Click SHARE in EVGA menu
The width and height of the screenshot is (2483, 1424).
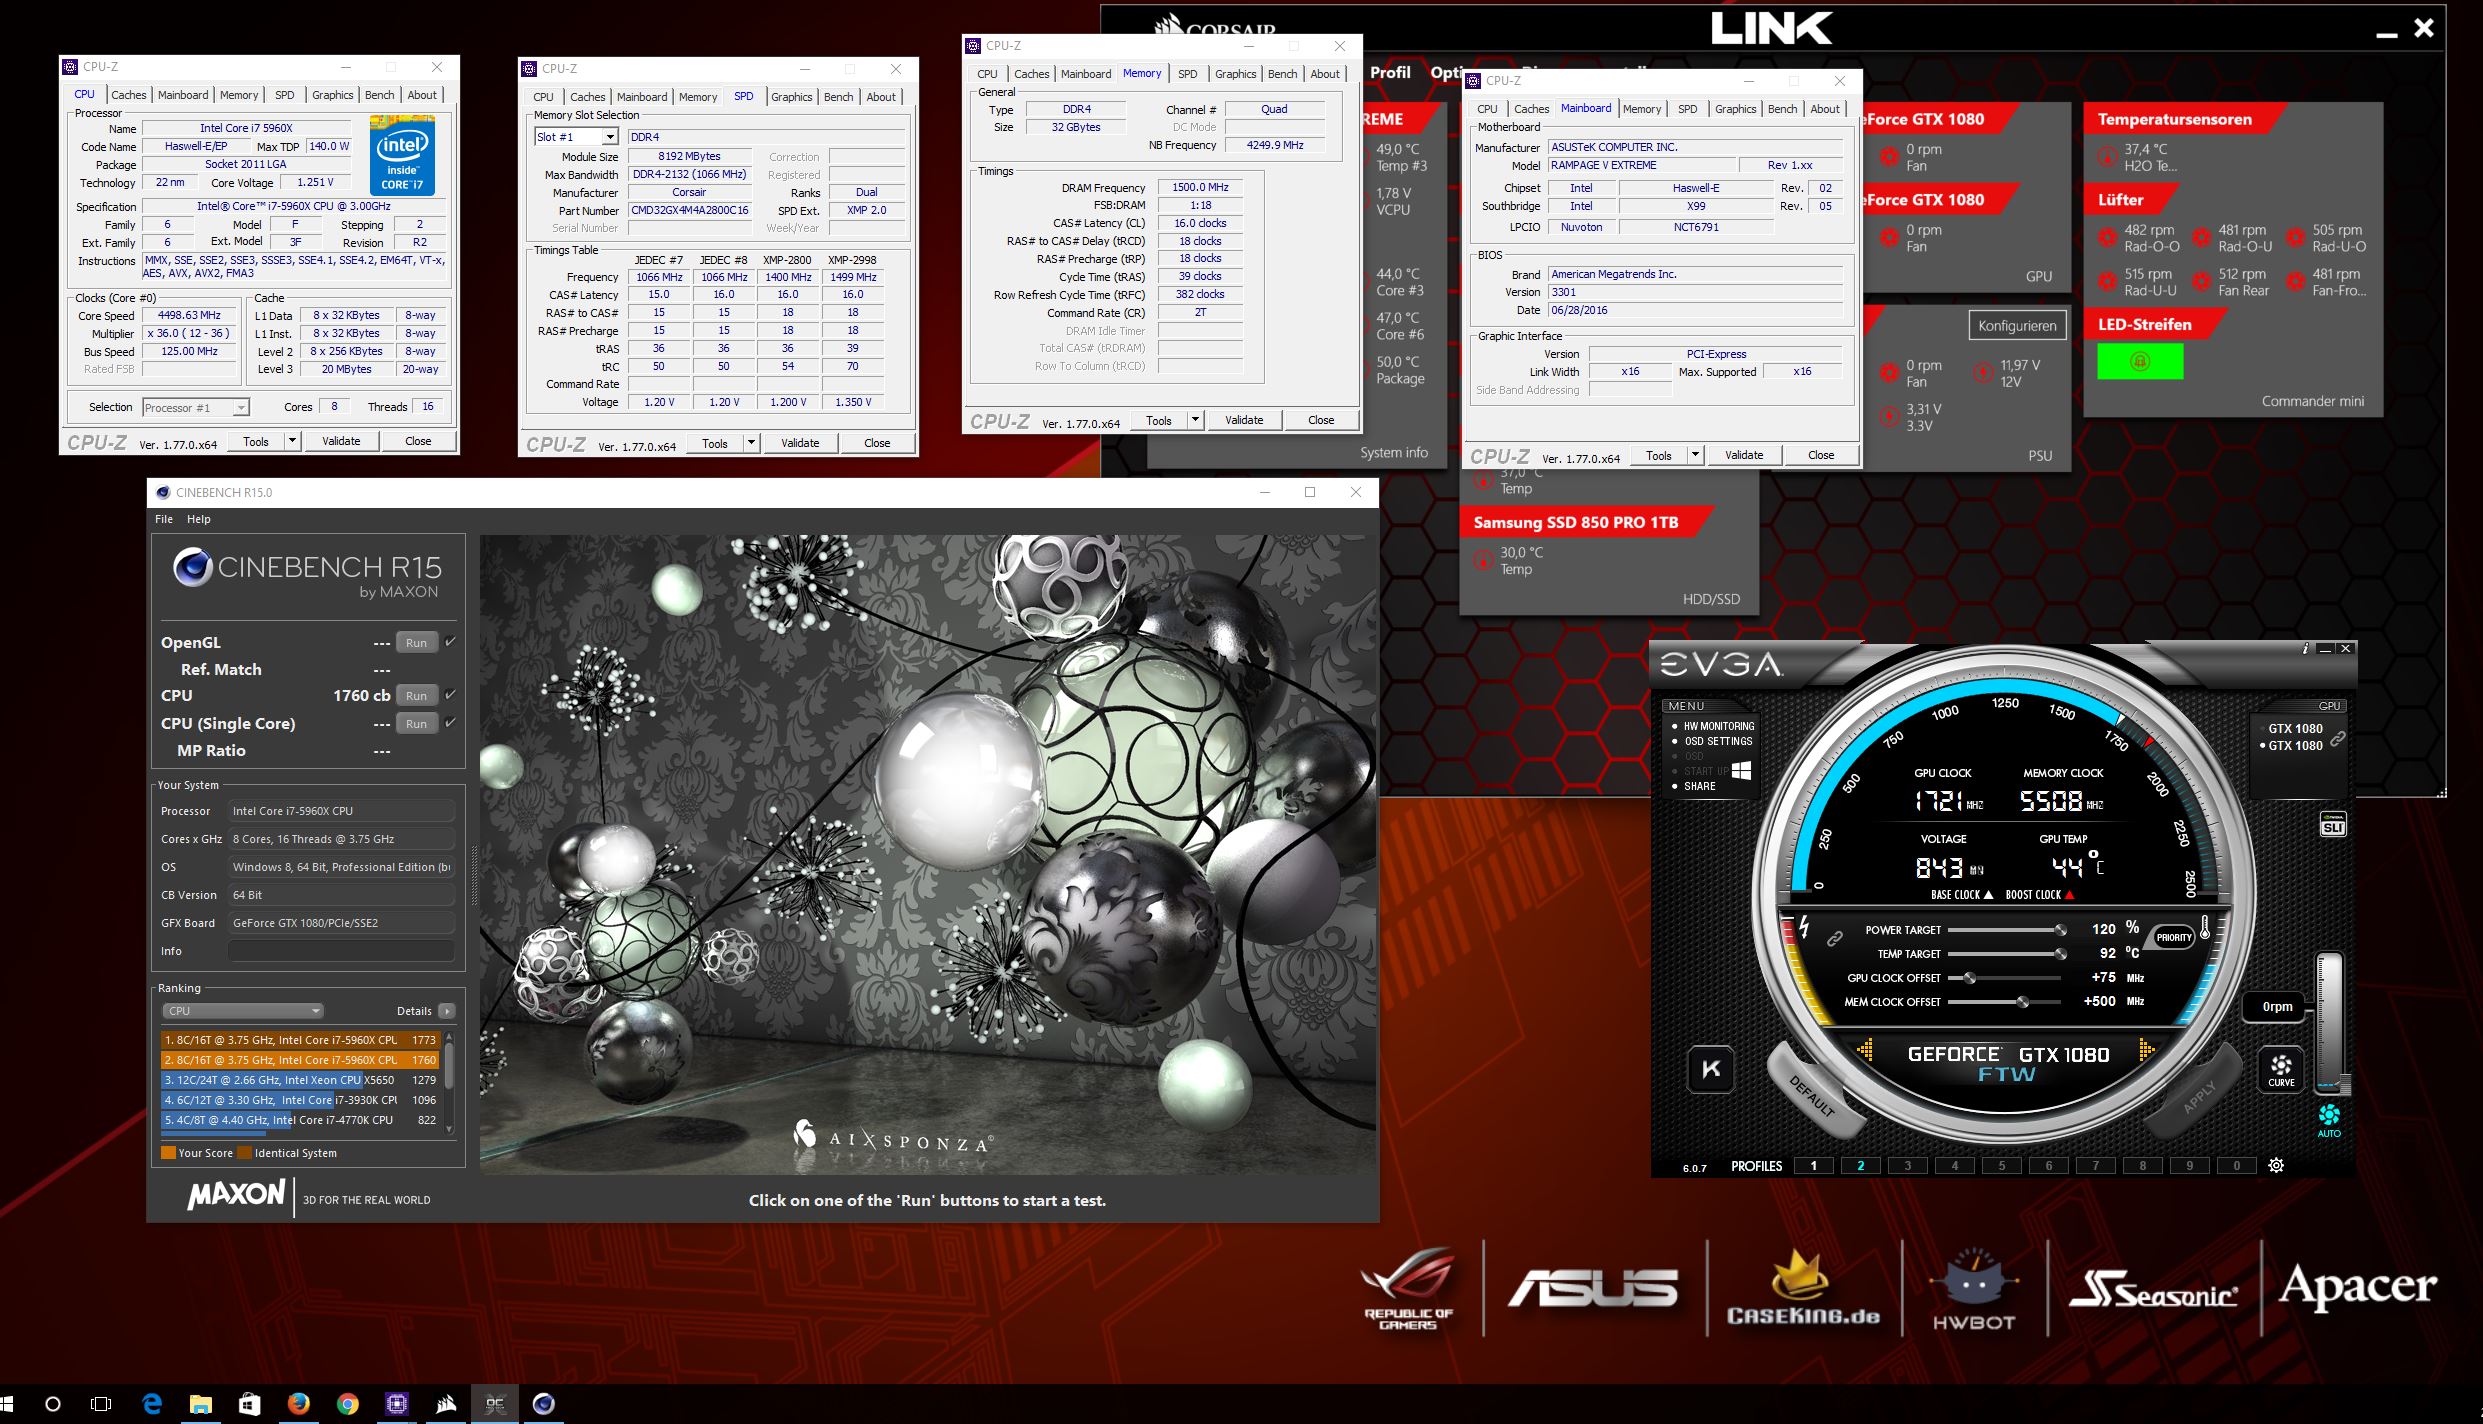point(1699,786)
